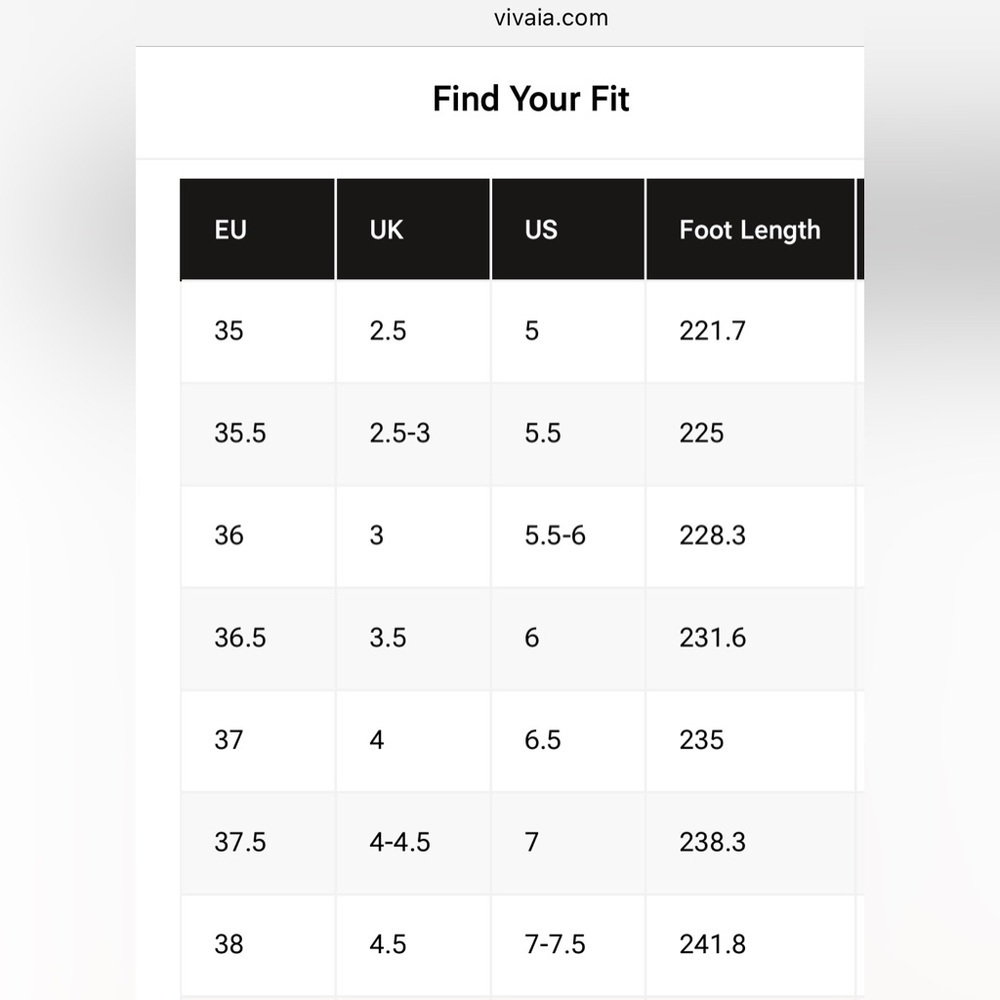This screenshot has width=1000, height=1000.
Task: Click the UK column header
Action: (413, 230)
